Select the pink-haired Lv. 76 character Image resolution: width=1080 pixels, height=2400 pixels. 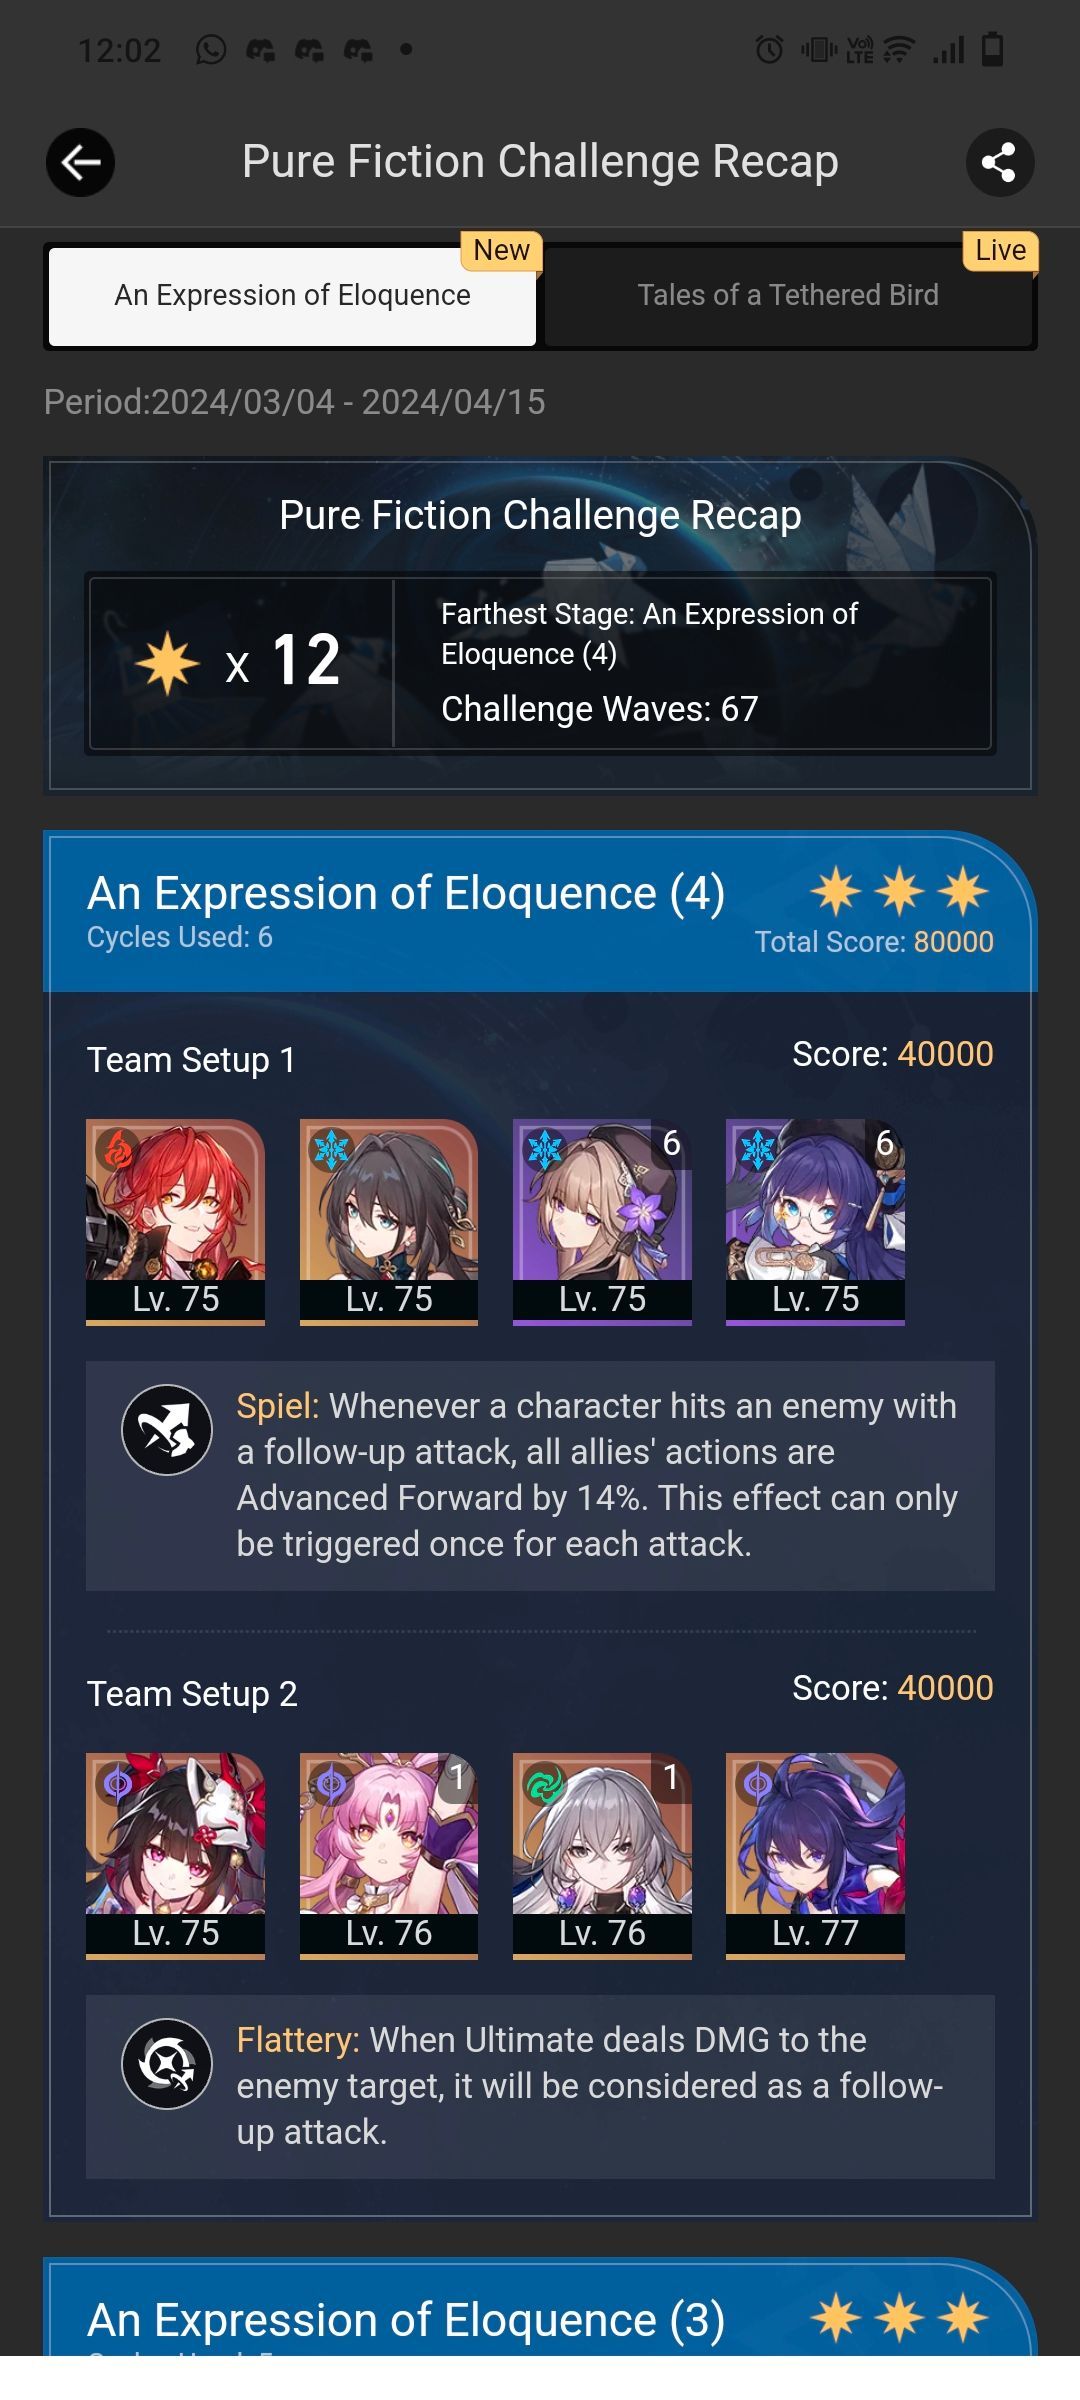pyautogui.click(x=389, y=1856)
